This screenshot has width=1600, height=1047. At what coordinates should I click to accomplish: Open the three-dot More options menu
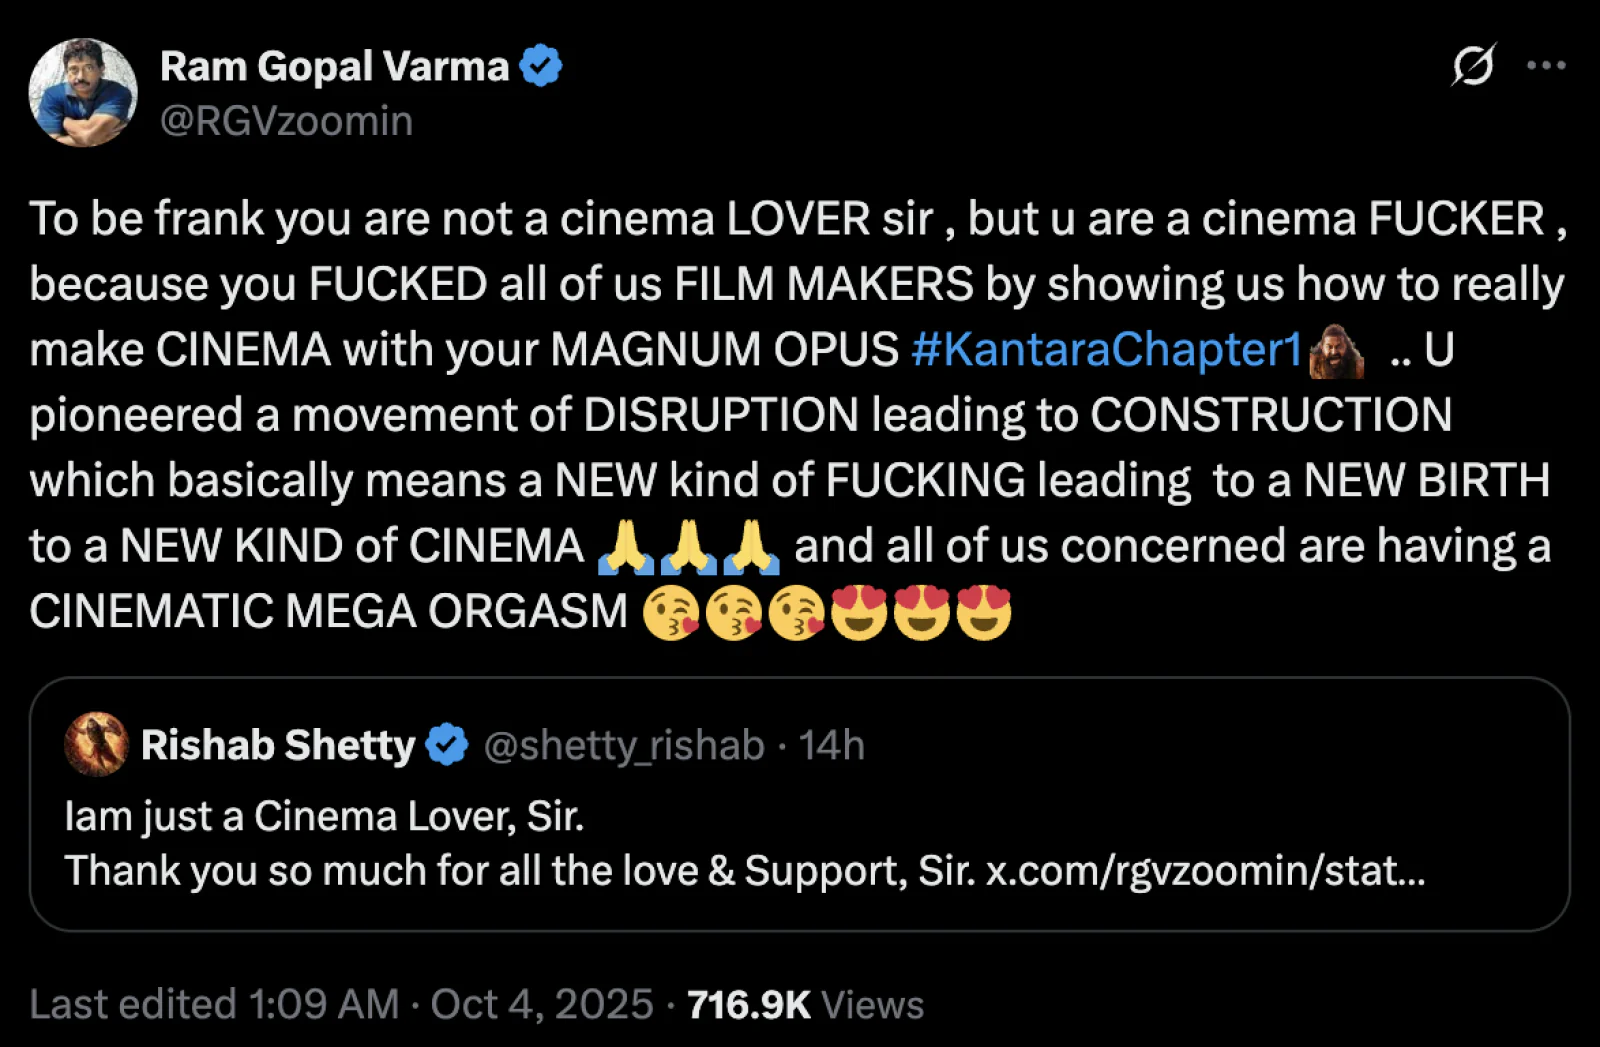[x=1545, y=66]
